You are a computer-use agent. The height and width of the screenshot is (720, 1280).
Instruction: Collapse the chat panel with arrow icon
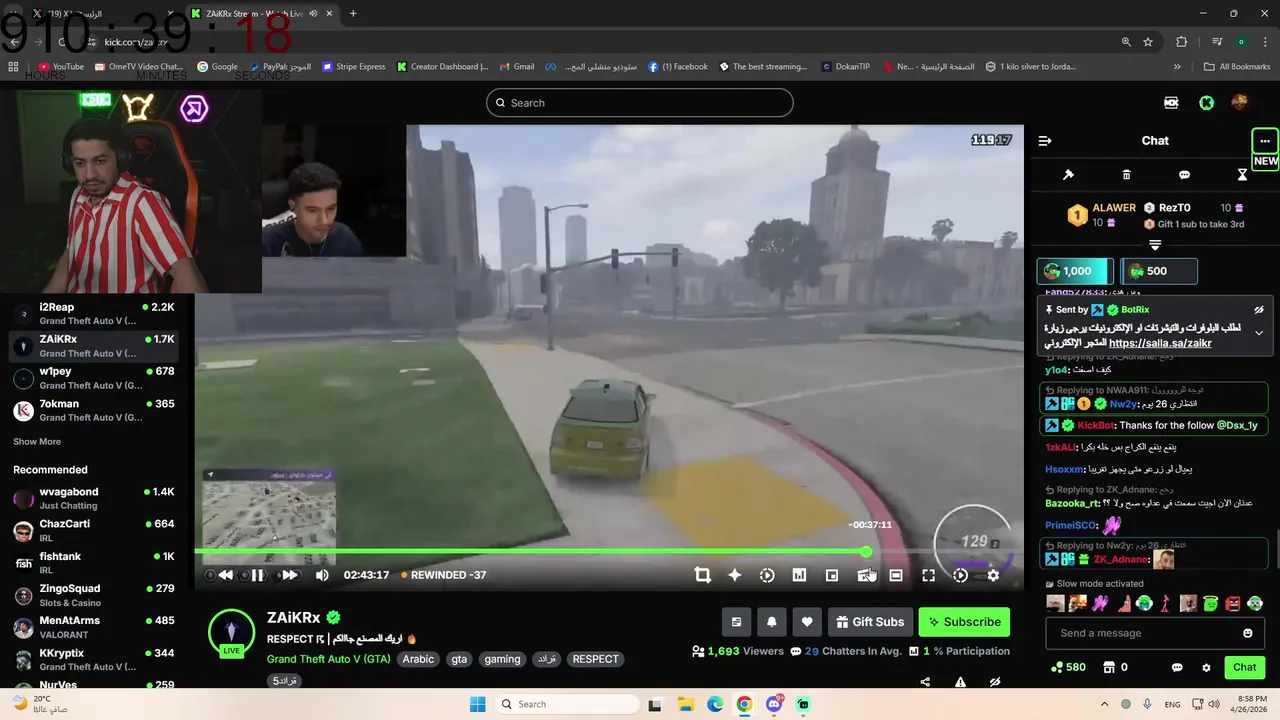point(1045,141)
